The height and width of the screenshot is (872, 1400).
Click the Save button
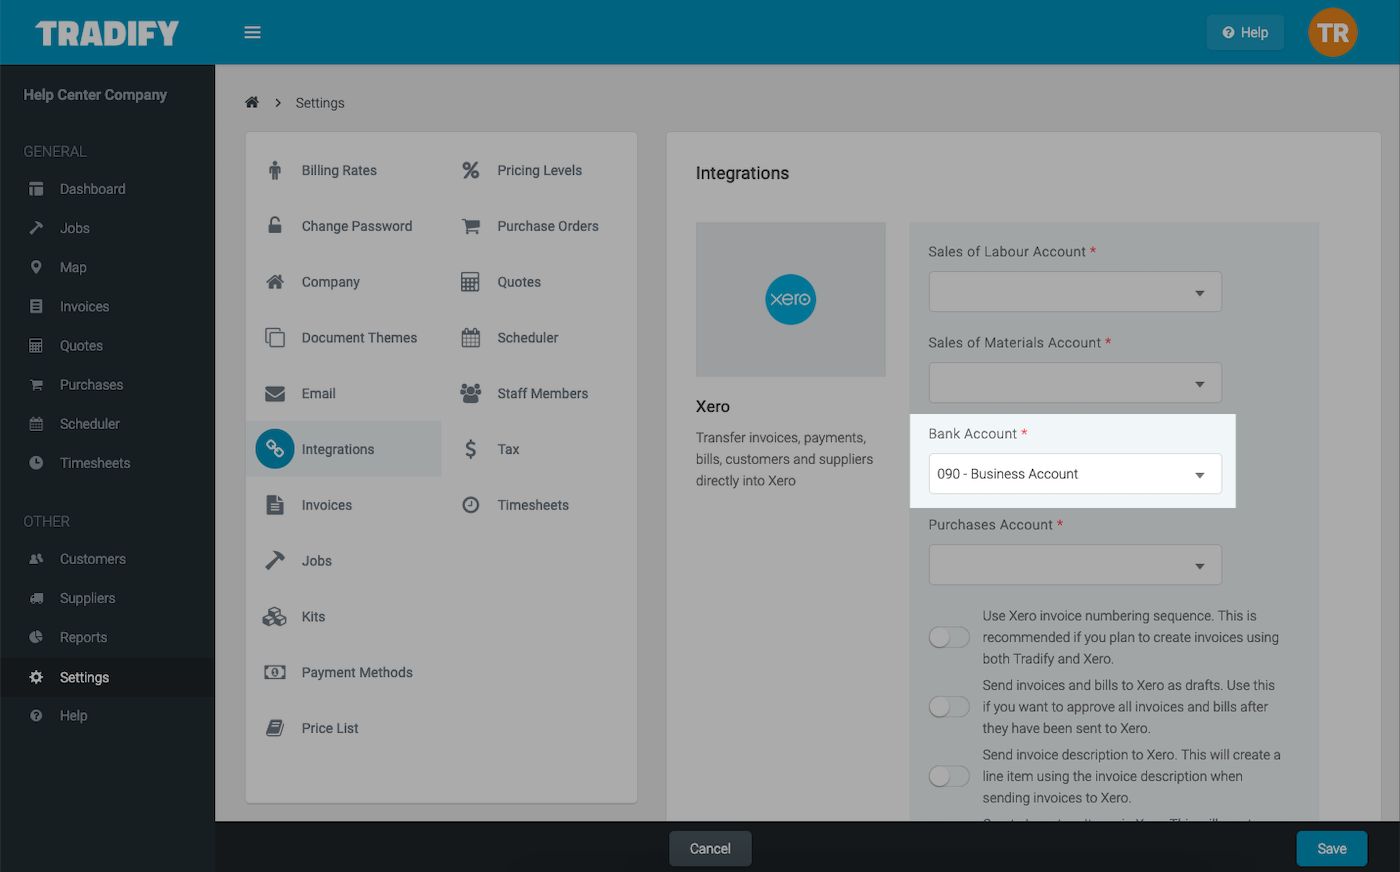(x=1331, y=848)
